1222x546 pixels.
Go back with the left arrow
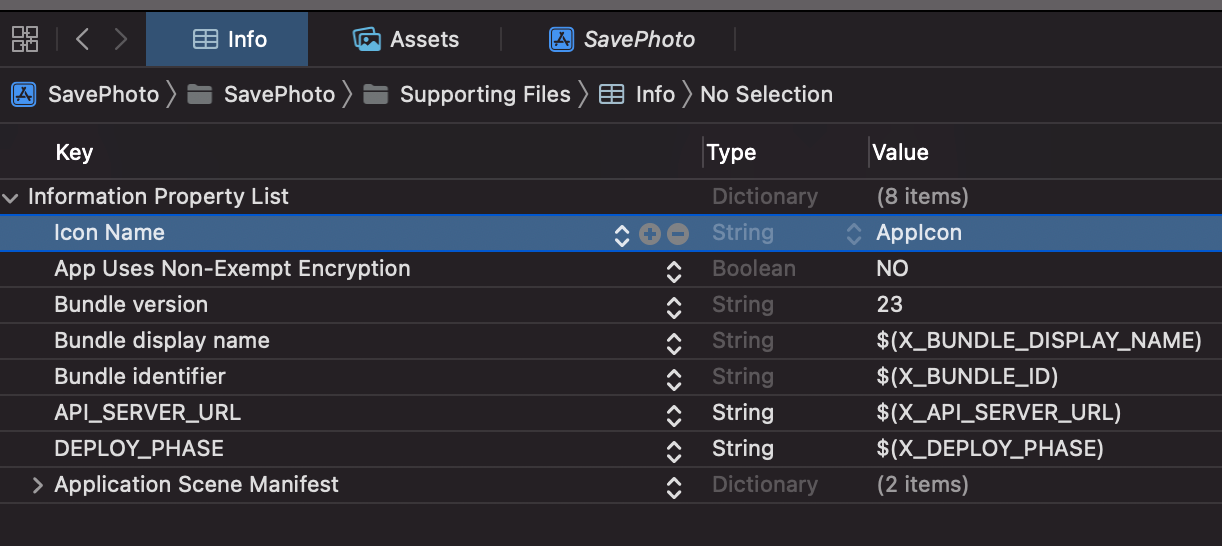(83, 40)
